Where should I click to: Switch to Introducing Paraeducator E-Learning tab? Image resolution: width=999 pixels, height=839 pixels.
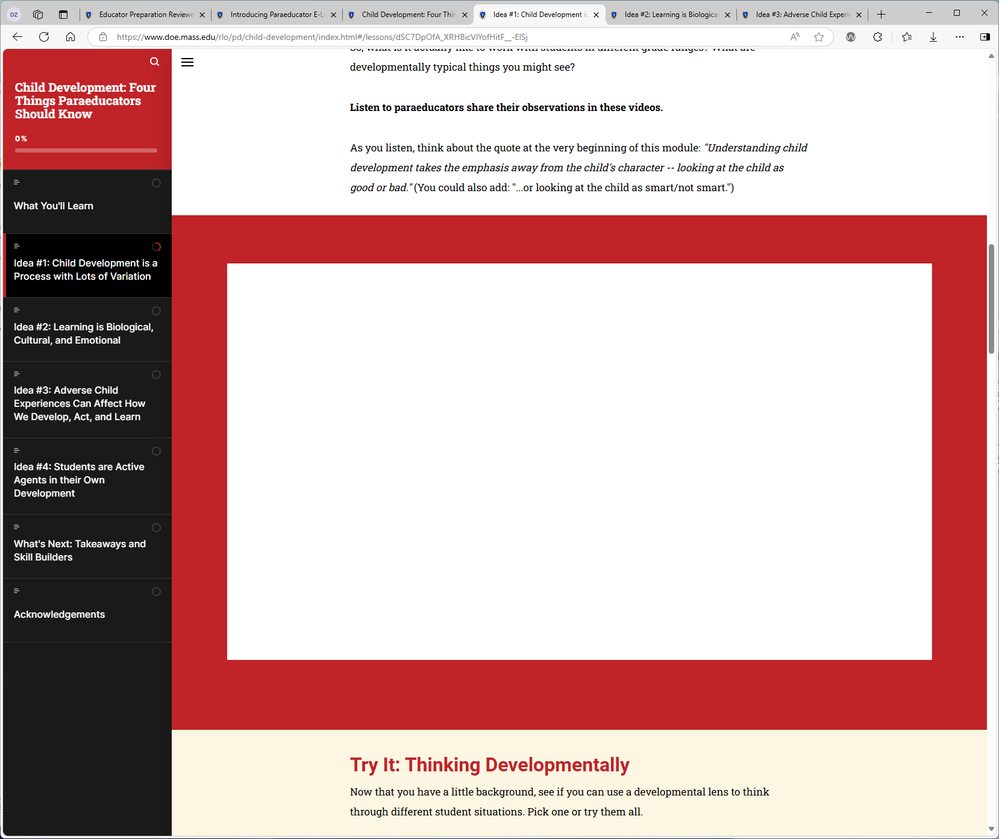[x=277, y=14]
